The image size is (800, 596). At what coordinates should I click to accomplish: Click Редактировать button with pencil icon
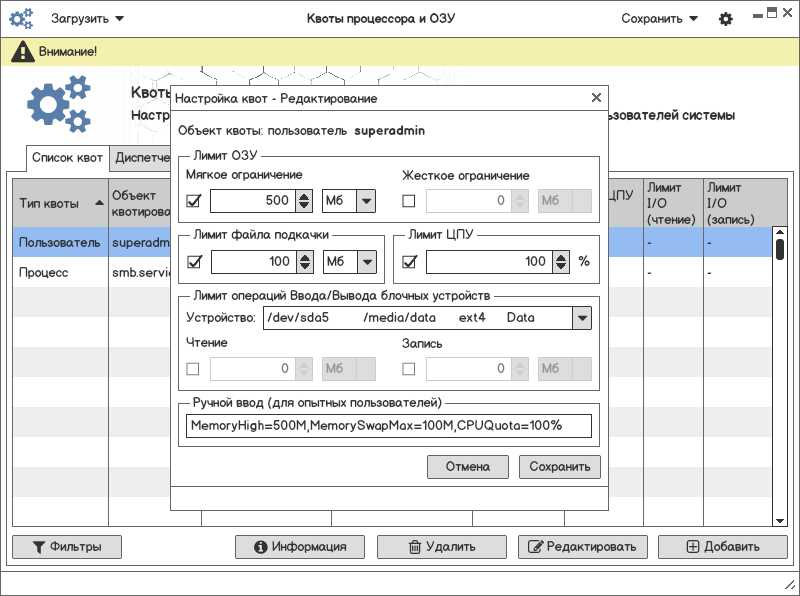[582, 547]
